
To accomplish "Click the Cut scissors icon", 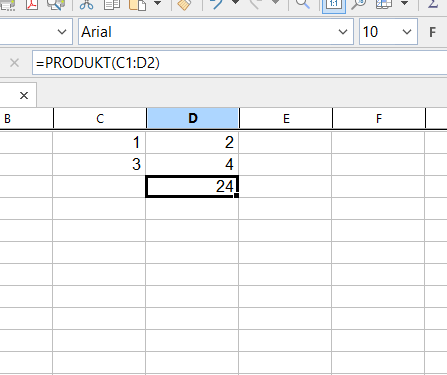I will click(x=86, y=4).
